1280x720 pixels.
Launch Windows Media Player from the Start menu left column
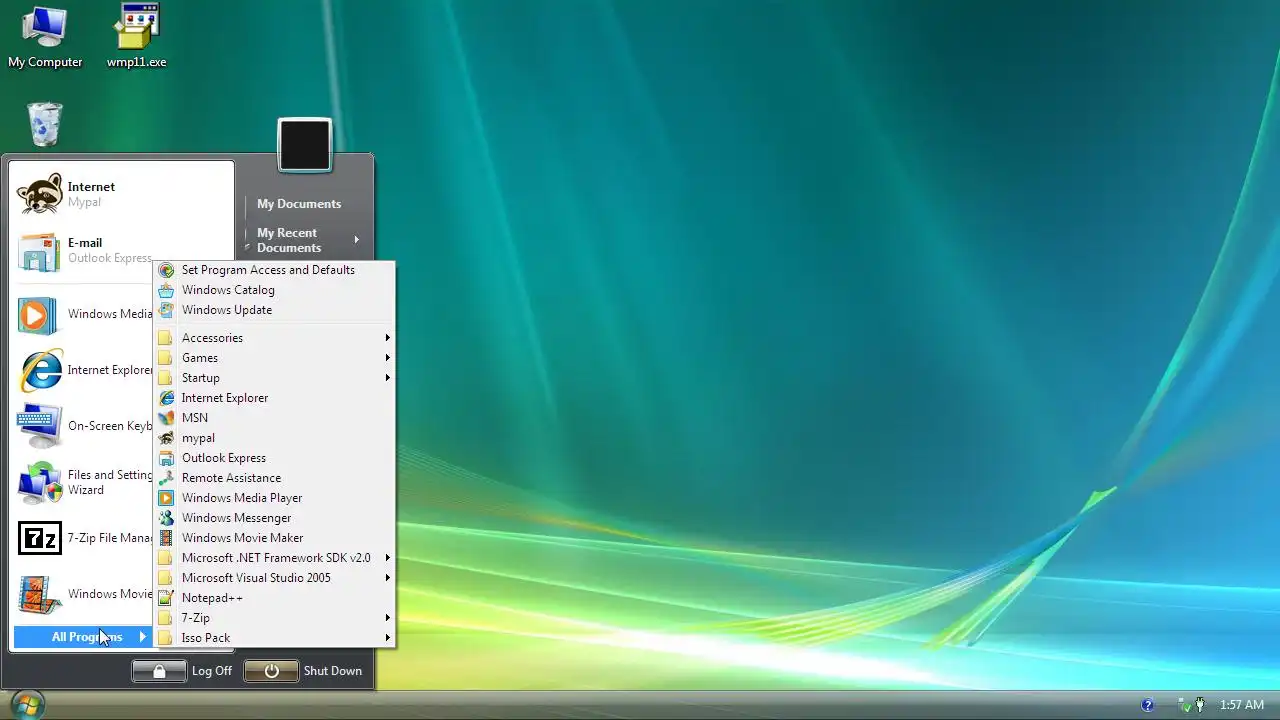84,314
